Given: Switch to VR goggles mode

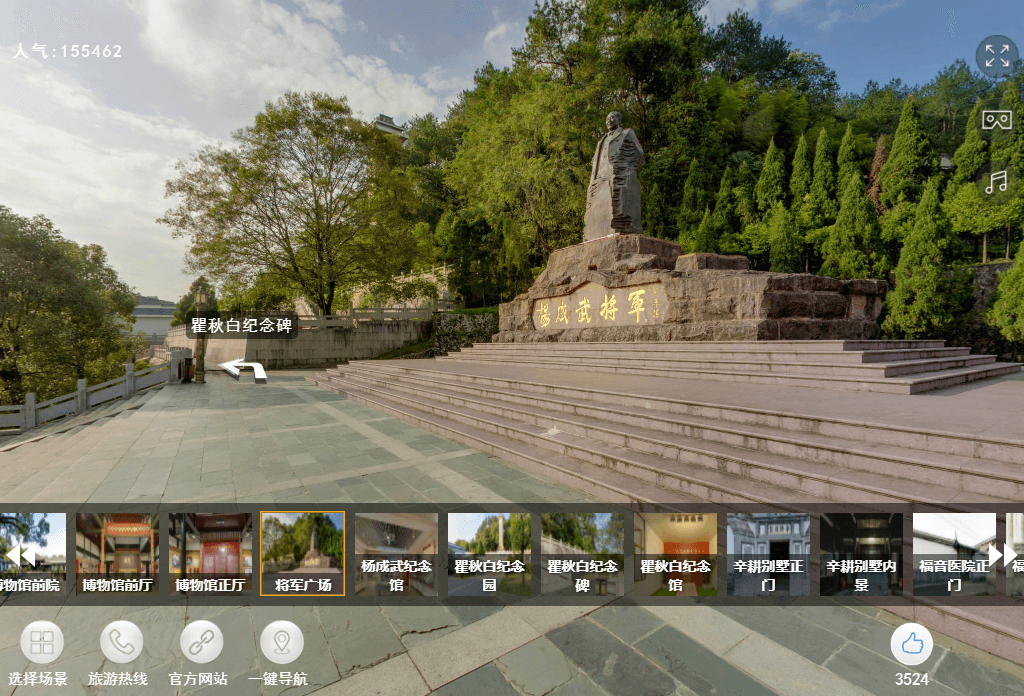Looking at the screenshot, I should coord(997,120).
